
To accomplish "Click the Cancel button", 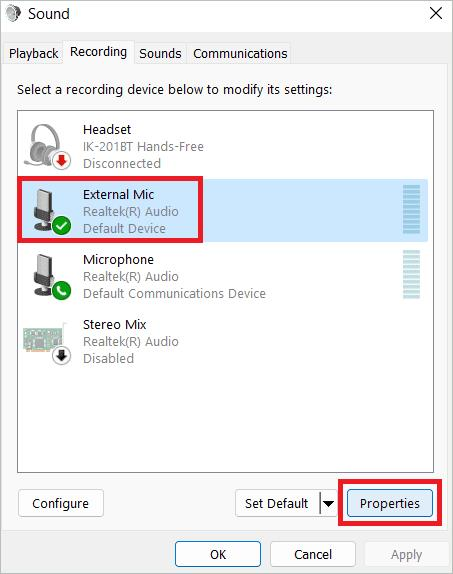I will tap(313, 554).
